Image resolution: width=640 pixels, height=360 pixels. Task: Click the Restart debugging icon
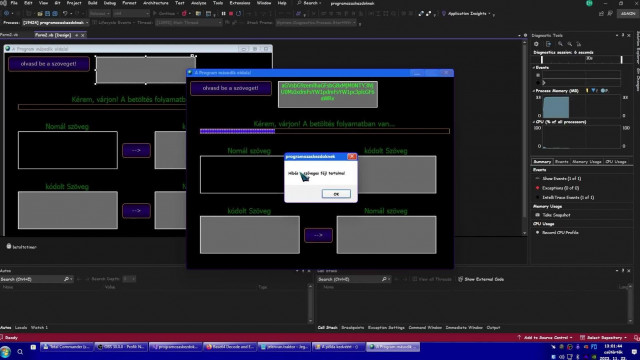point(239,13)
